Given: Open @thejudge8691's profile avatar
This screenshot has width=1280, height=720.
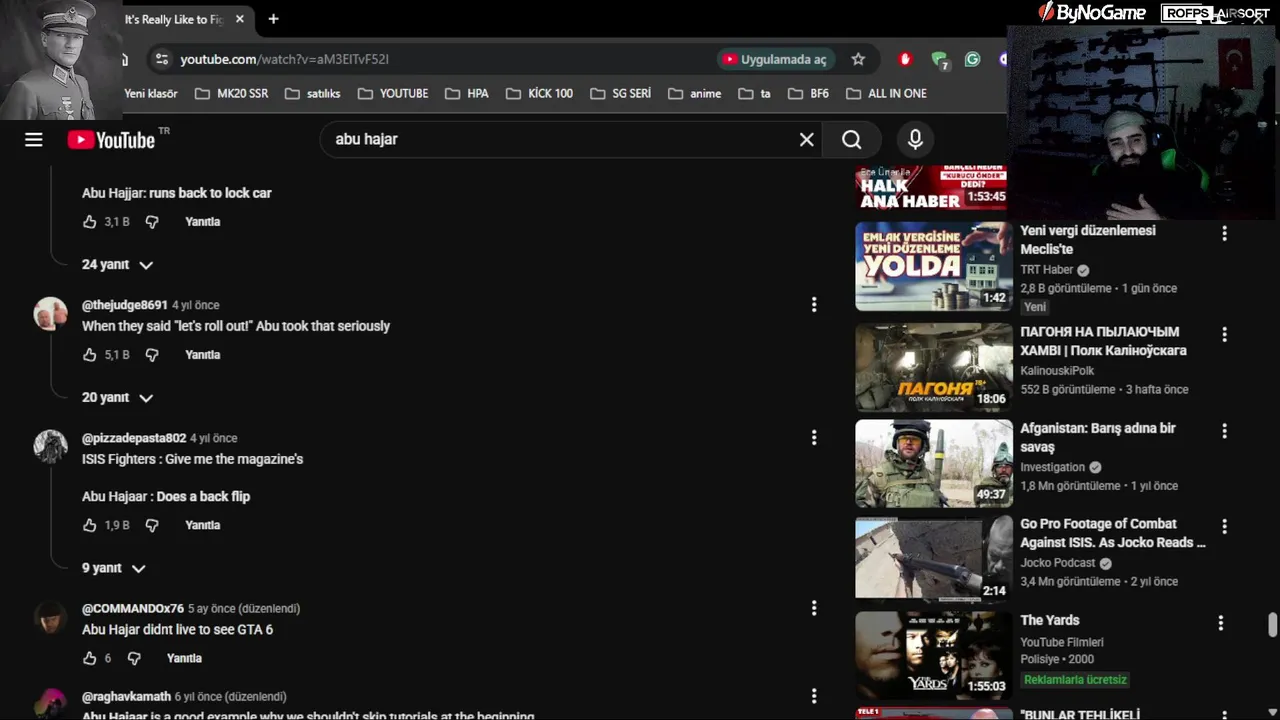Looking at the screenshot, I should tap(50, 313).
